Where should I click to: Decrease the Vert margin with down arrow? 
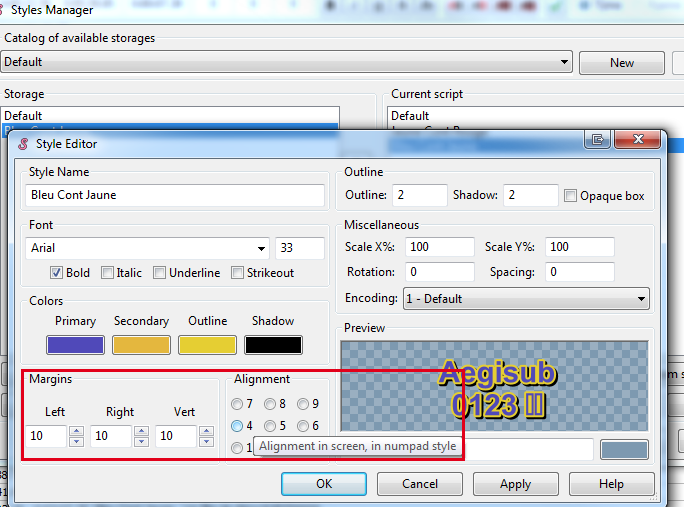coord(206,441)
